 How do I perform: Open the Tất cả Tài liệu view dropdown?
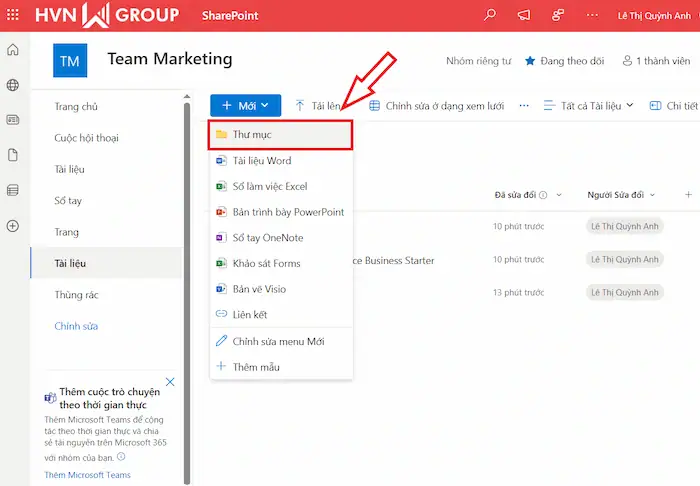click(589, 105)
